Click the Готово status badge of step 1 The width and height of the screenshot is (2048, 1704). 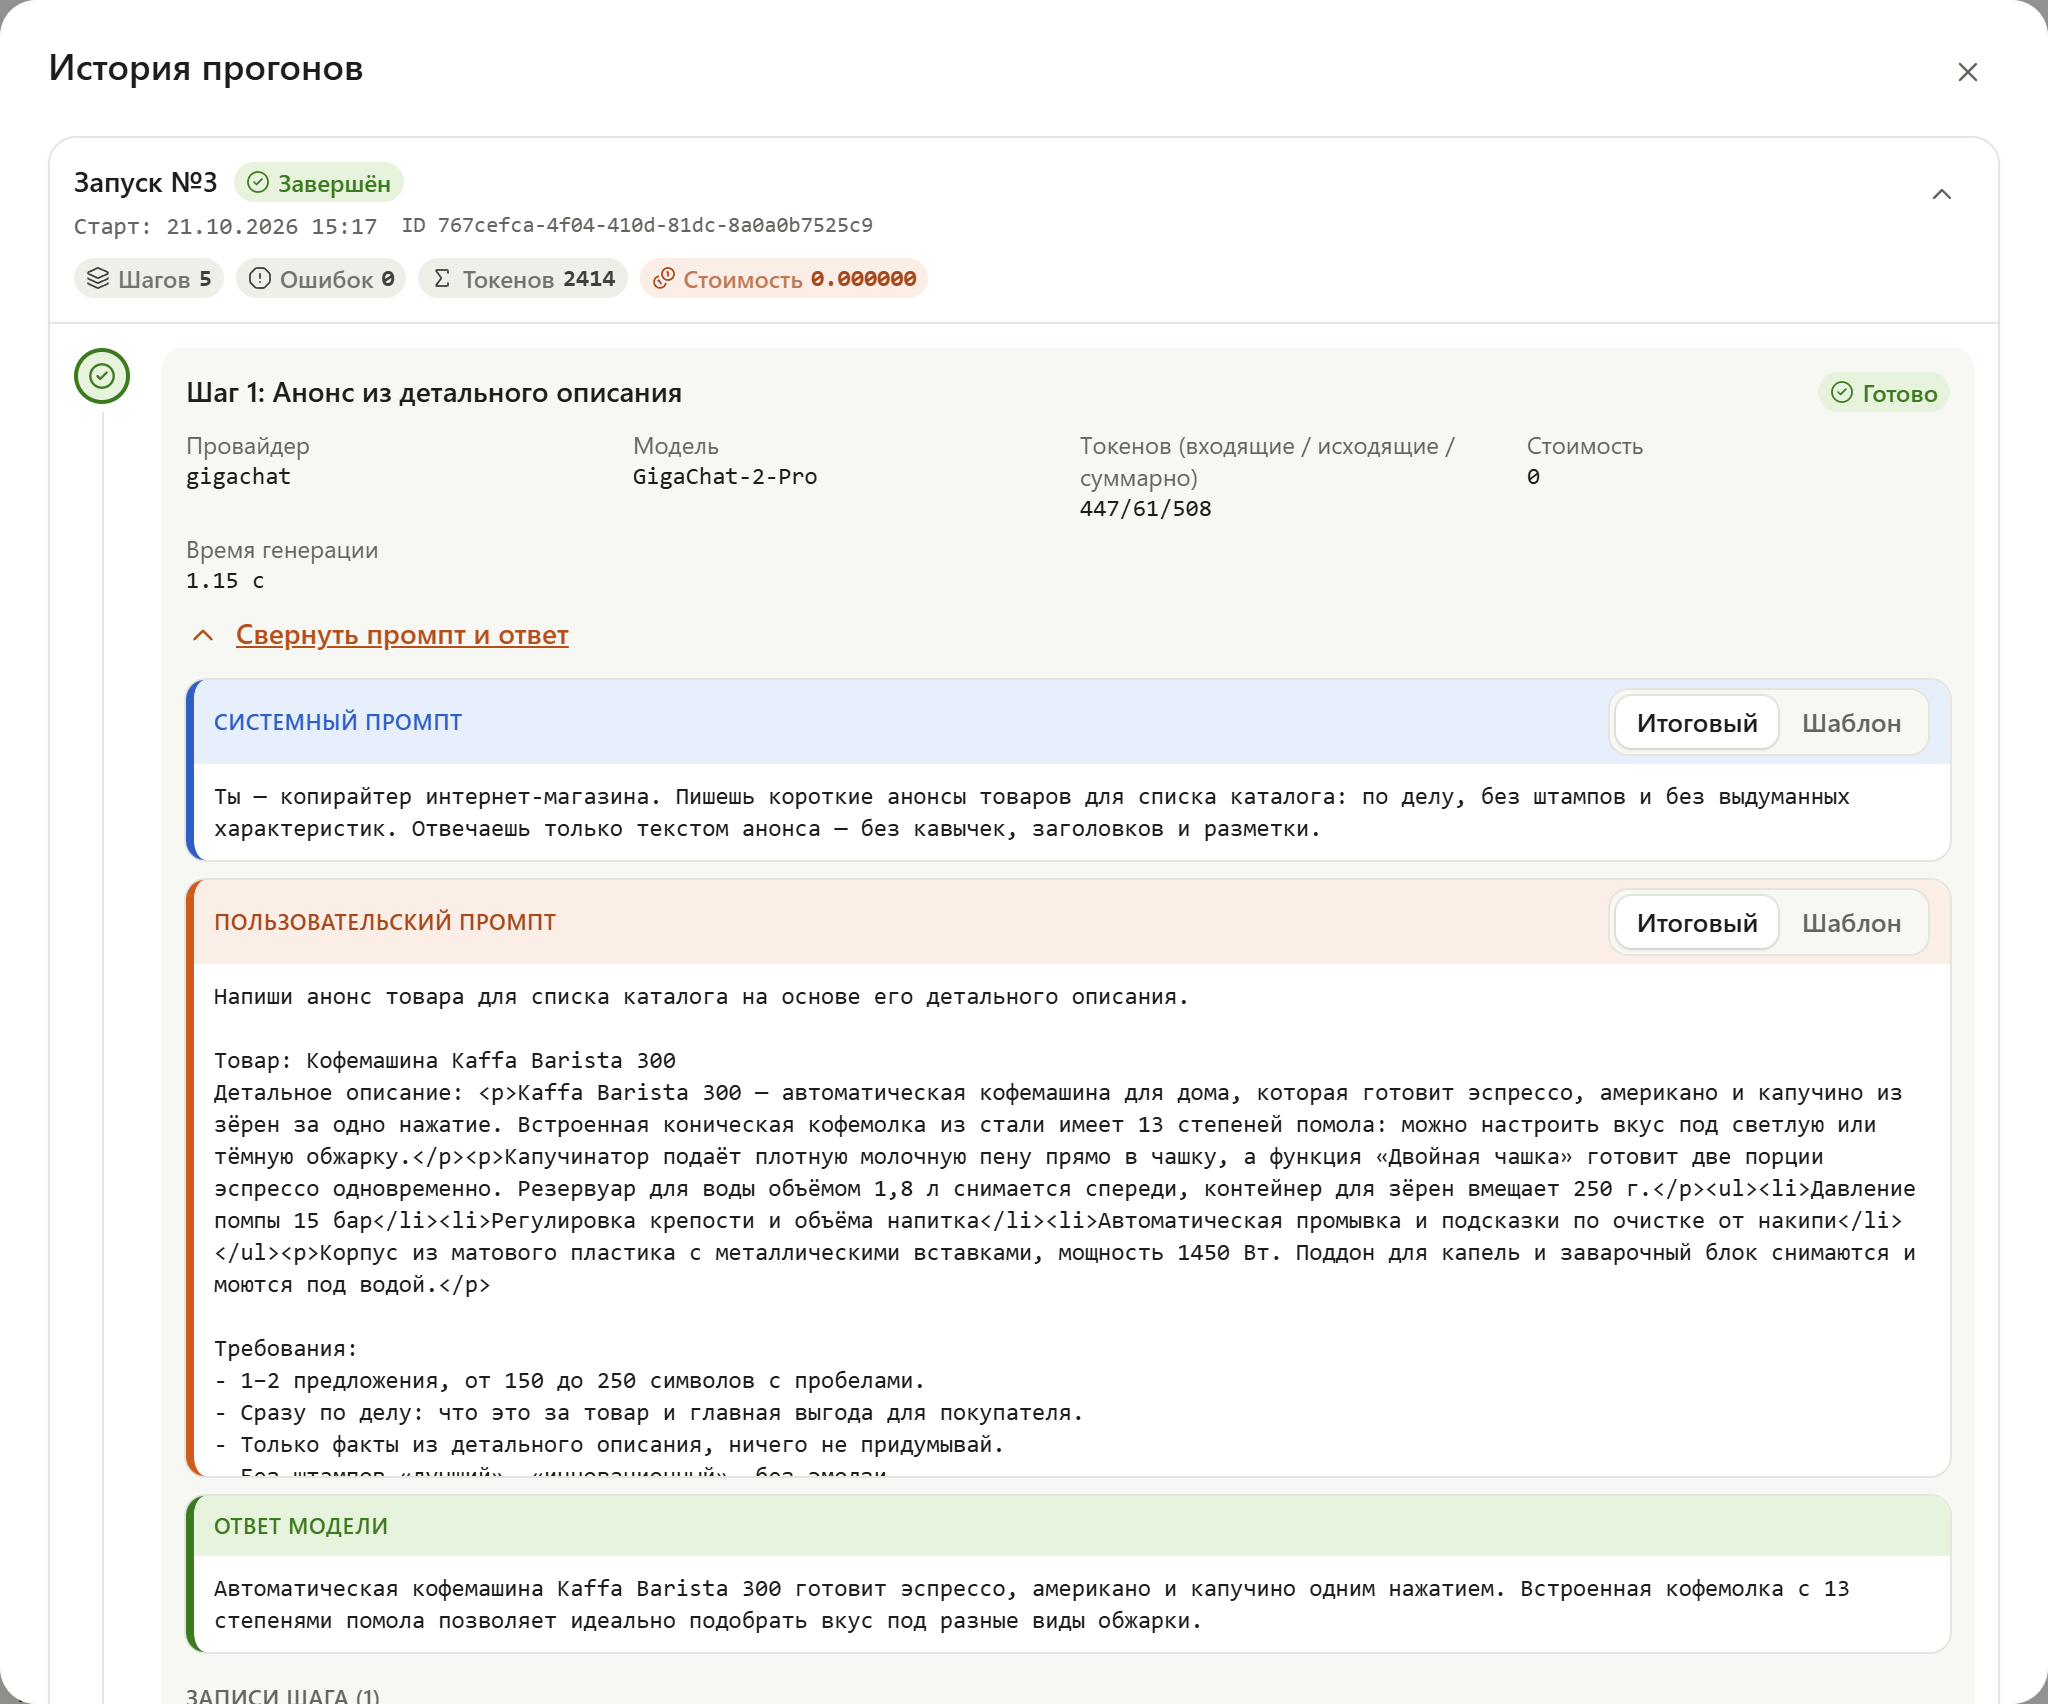coord(1883,393)
